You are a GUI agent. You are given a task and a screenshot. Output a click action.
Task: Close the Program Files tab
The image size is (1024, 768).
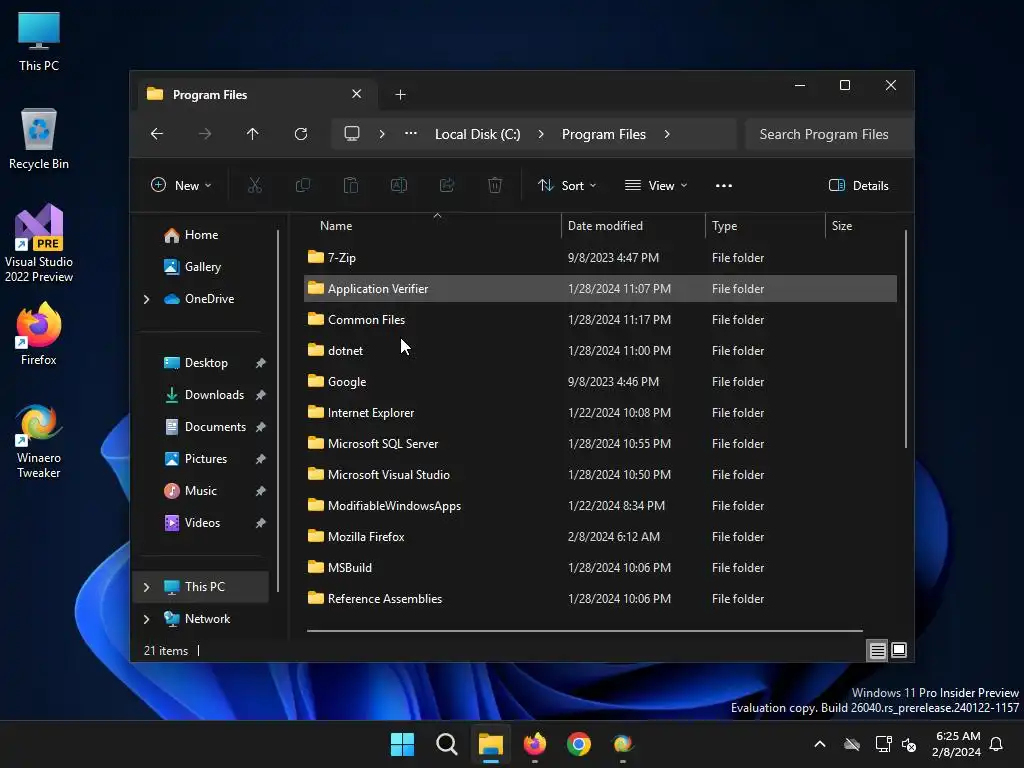click(357, 94)
